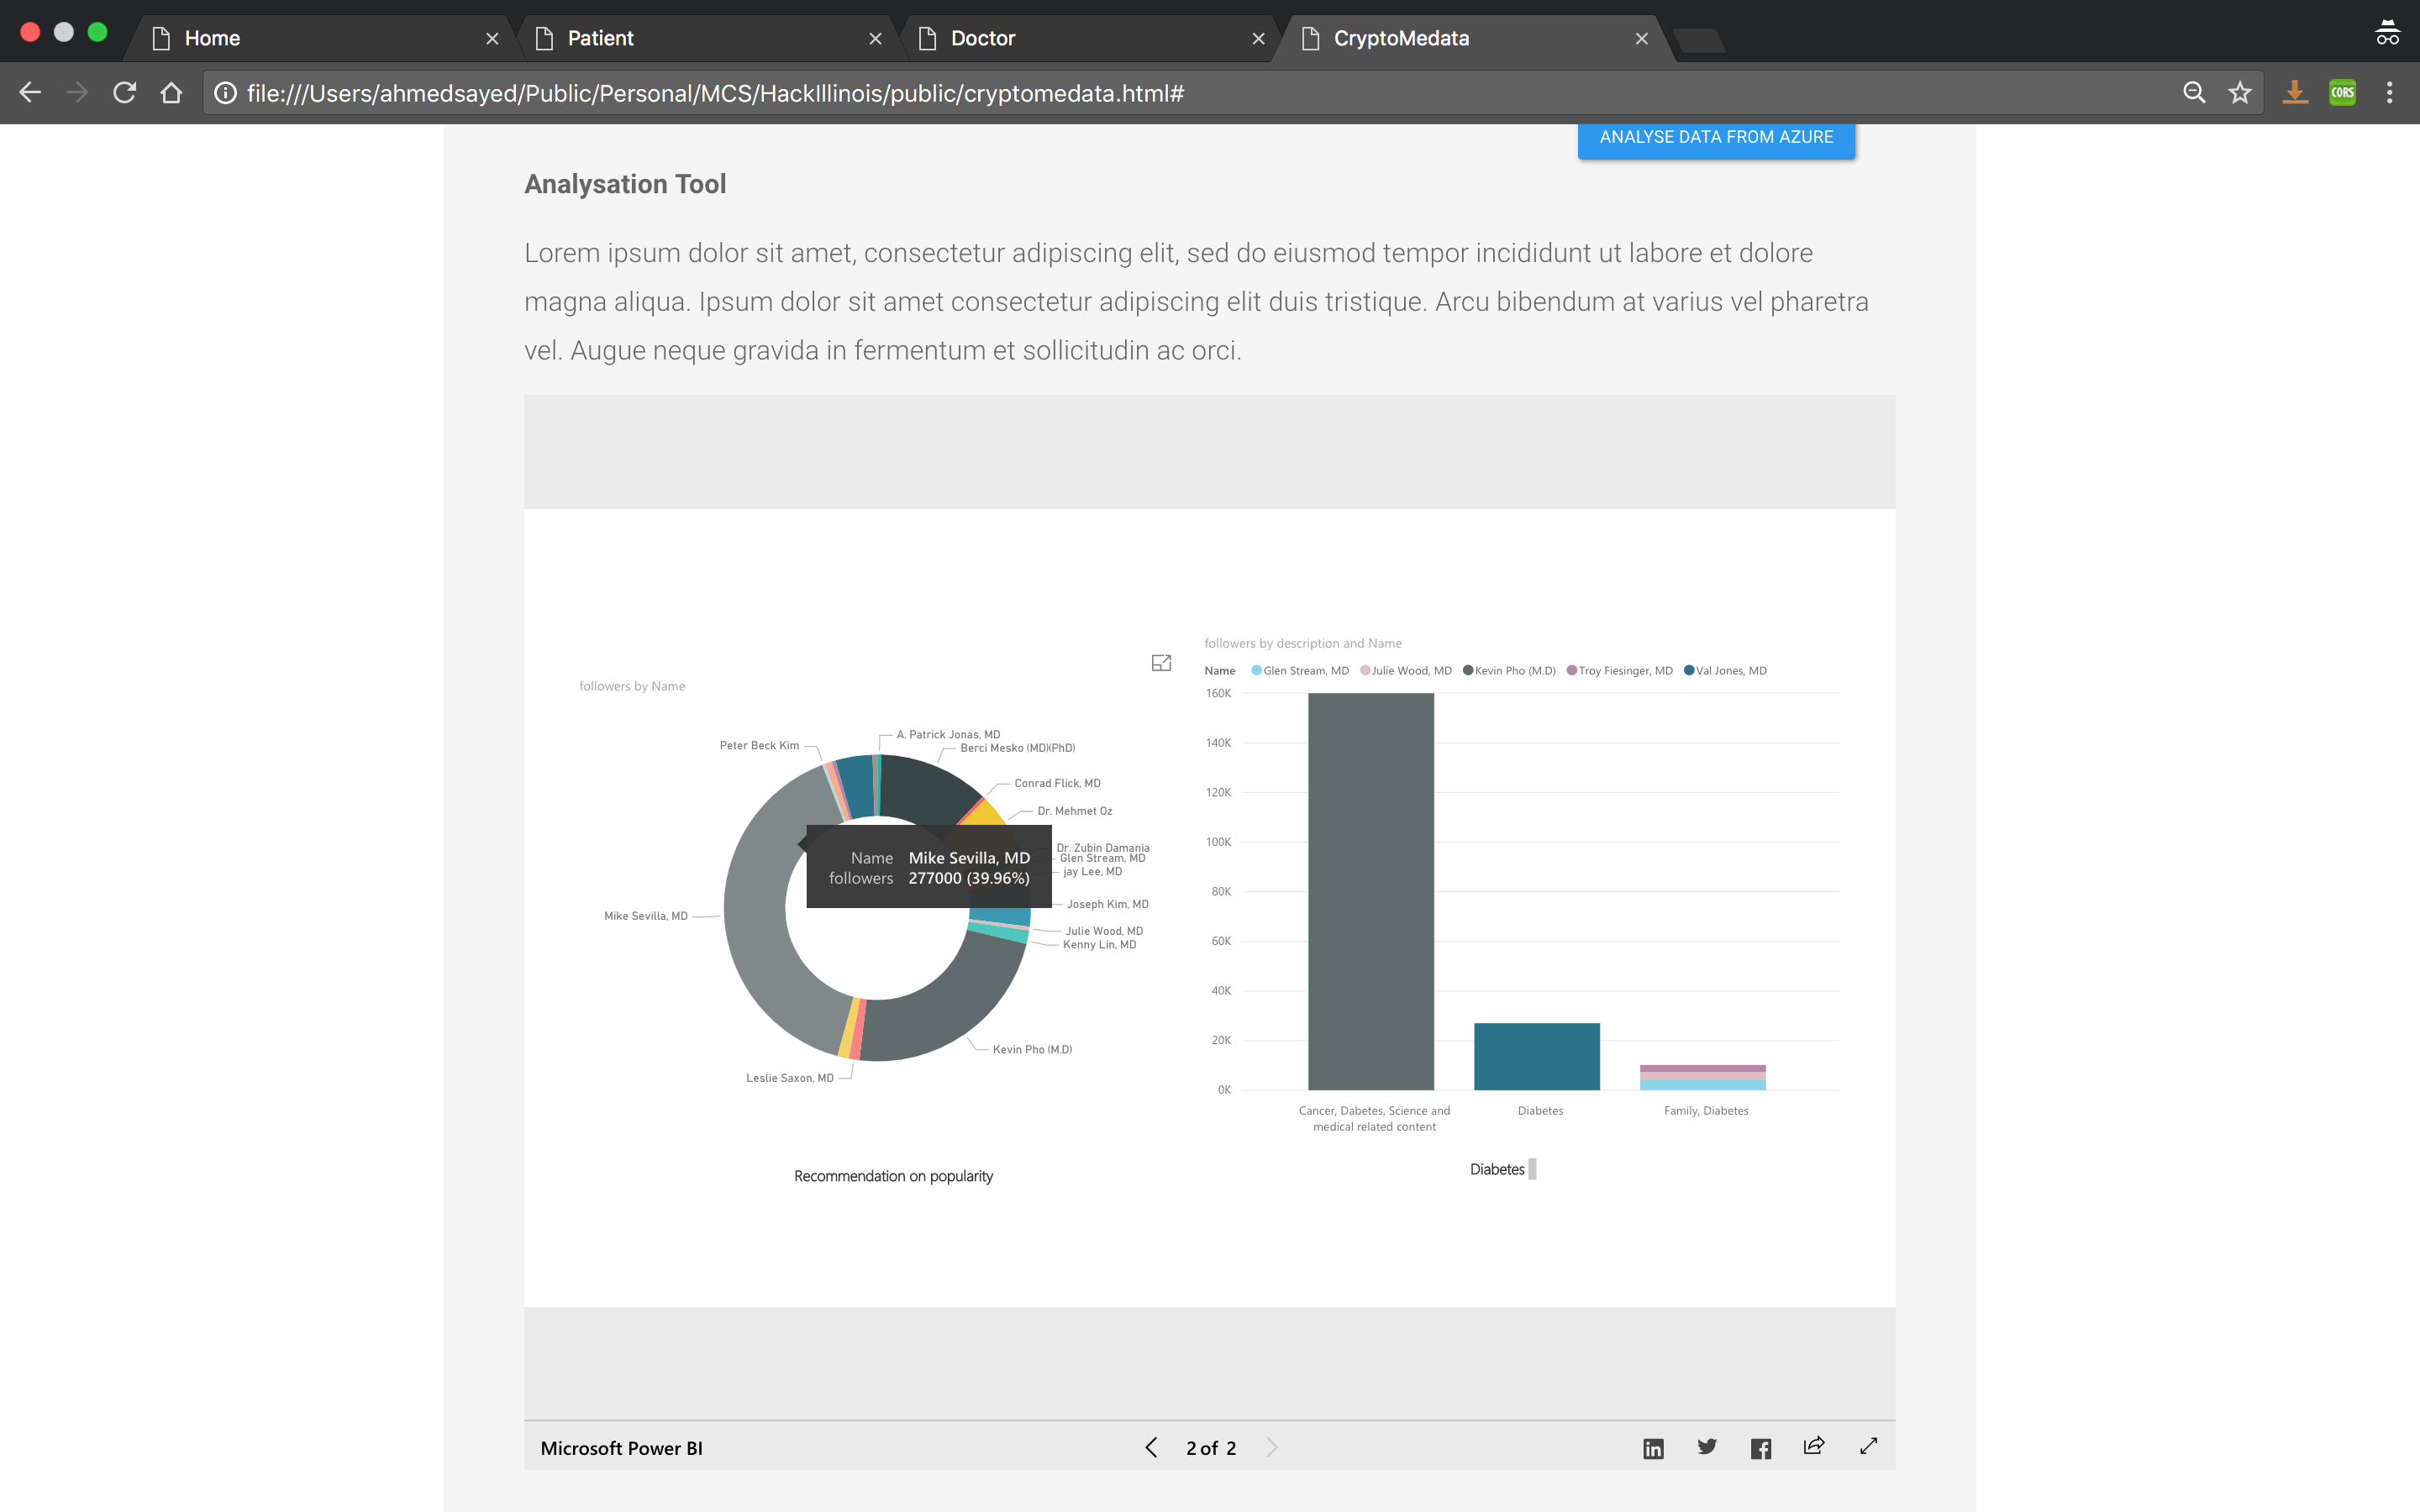Reload the current page
Viewport: 2420px width, 1512px height.
pyautogui.click(x=124, y=93)
